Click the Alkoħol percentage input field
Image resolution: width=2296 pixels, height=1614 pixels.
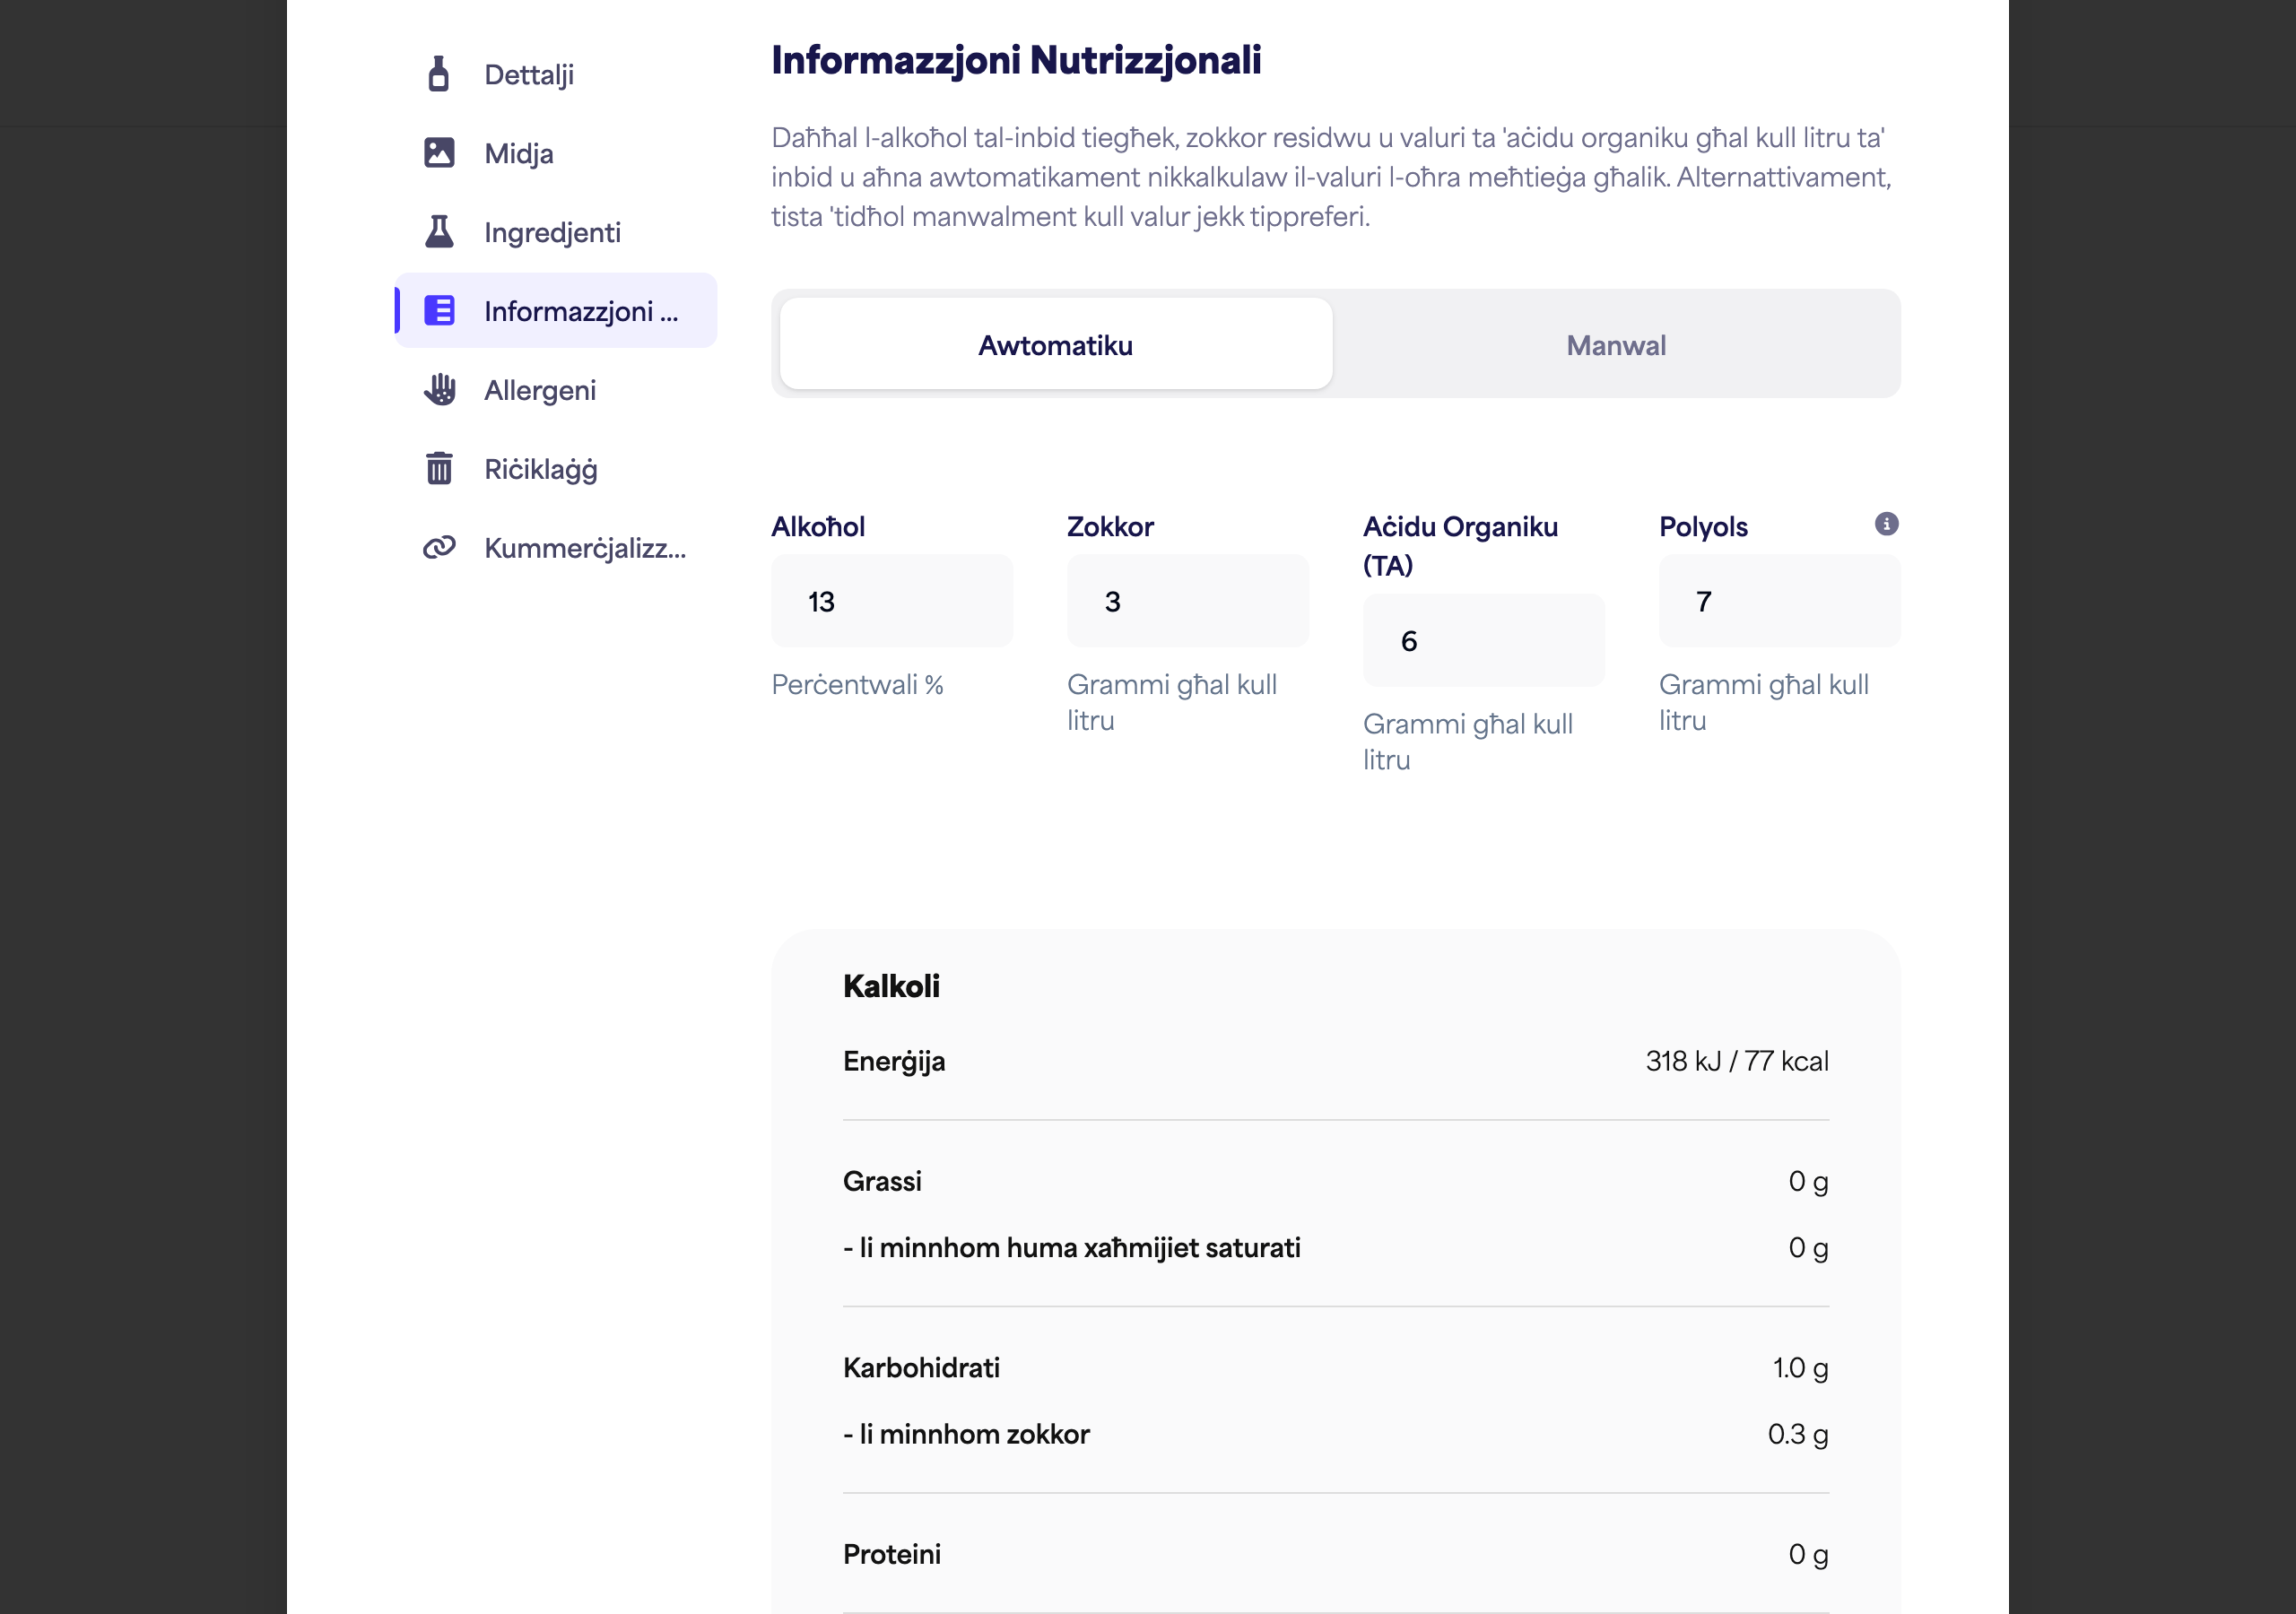tap(891, 601)
